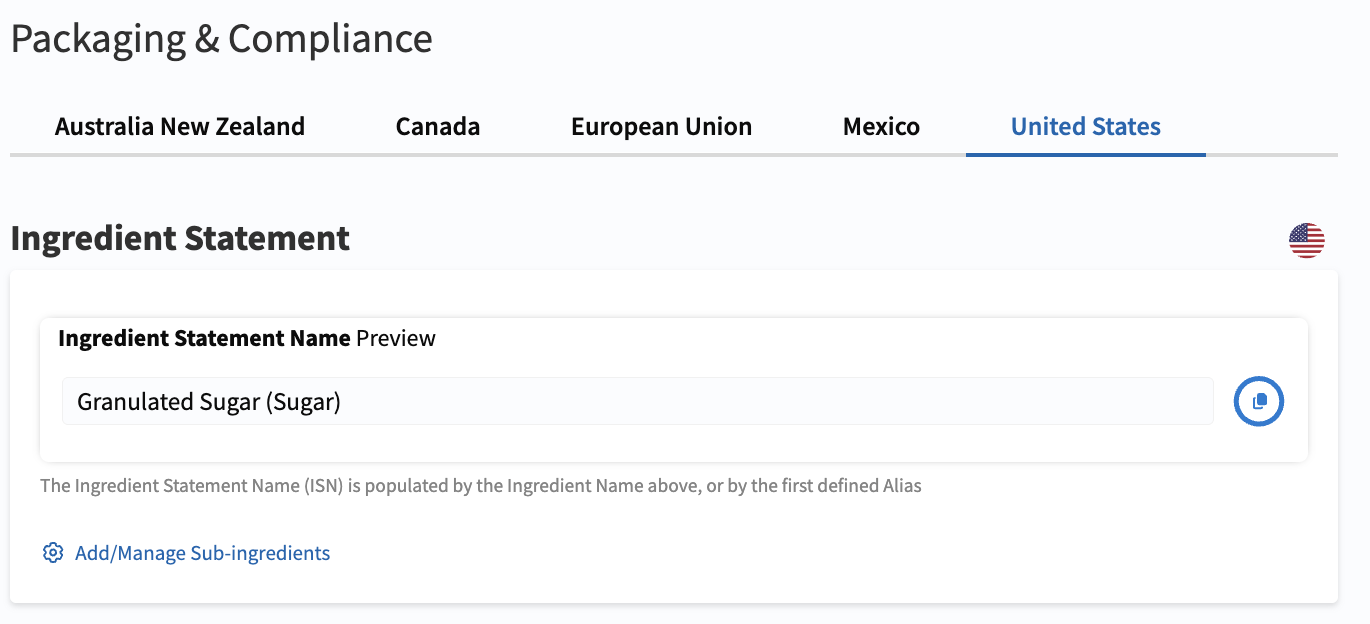This screenshot has height=624, width=1370.
Task: Click the parenthesized (Sugar) text in preview
Action: tap(303, 402)
